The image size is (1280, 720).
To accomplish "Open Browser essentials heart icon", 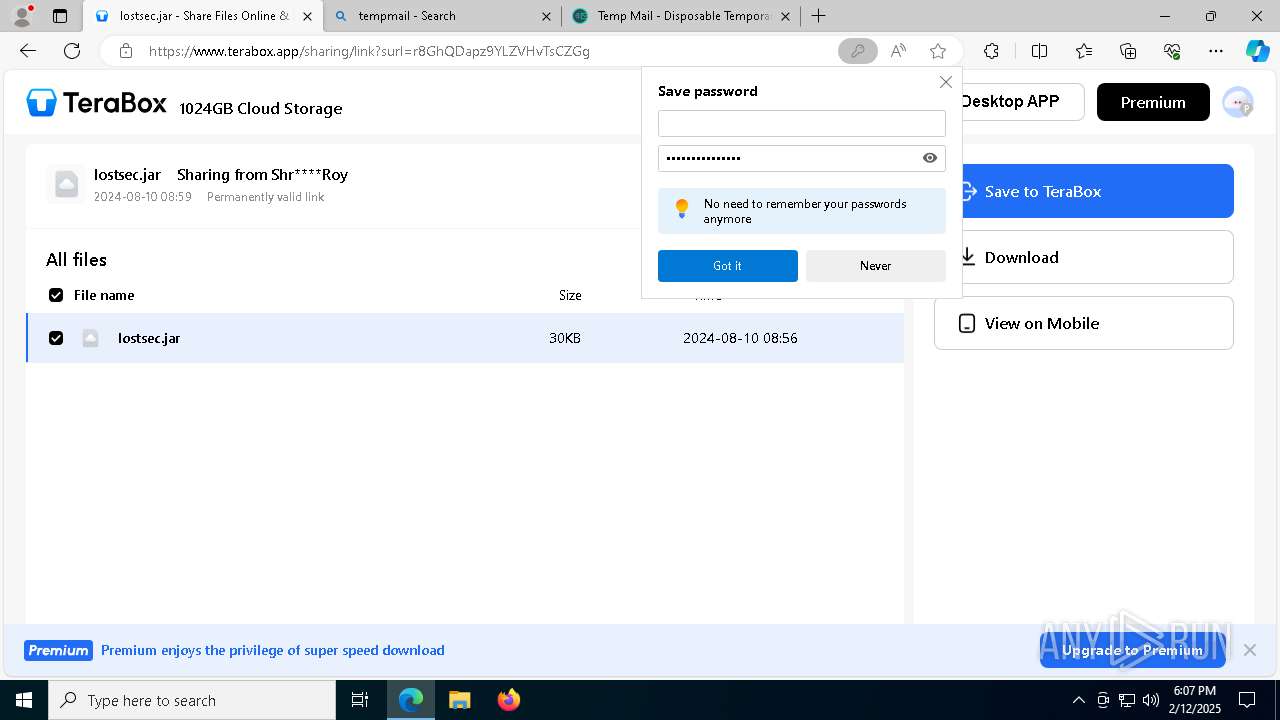I will (1172, 51).
